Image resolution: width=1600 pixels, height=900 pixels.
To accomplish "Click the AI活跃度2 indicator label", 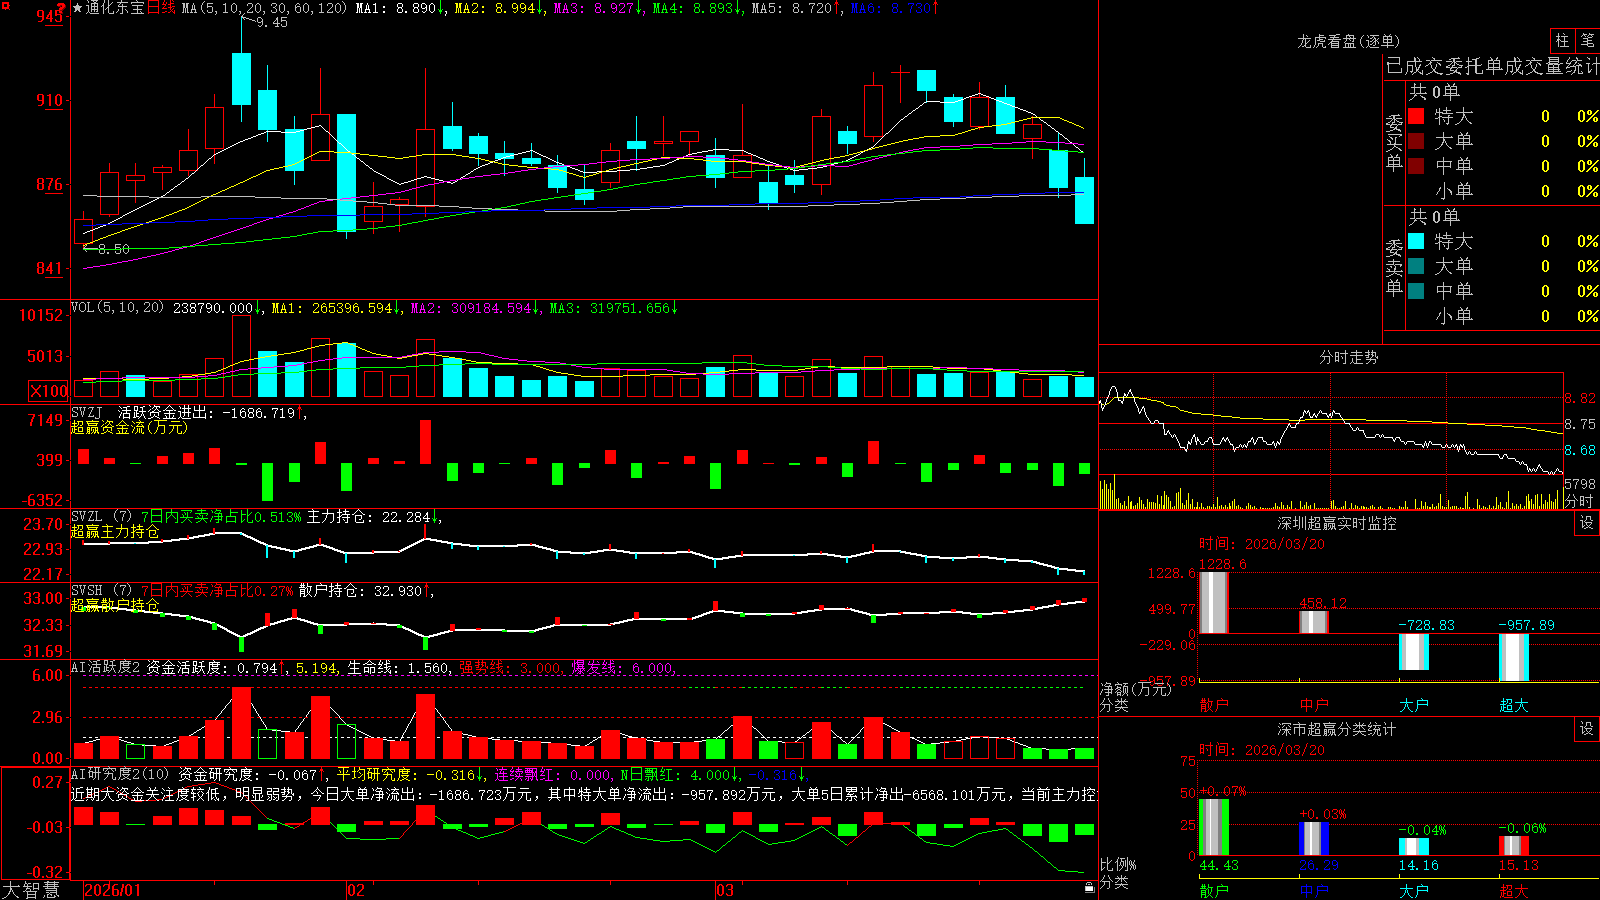I will point(106,668).
